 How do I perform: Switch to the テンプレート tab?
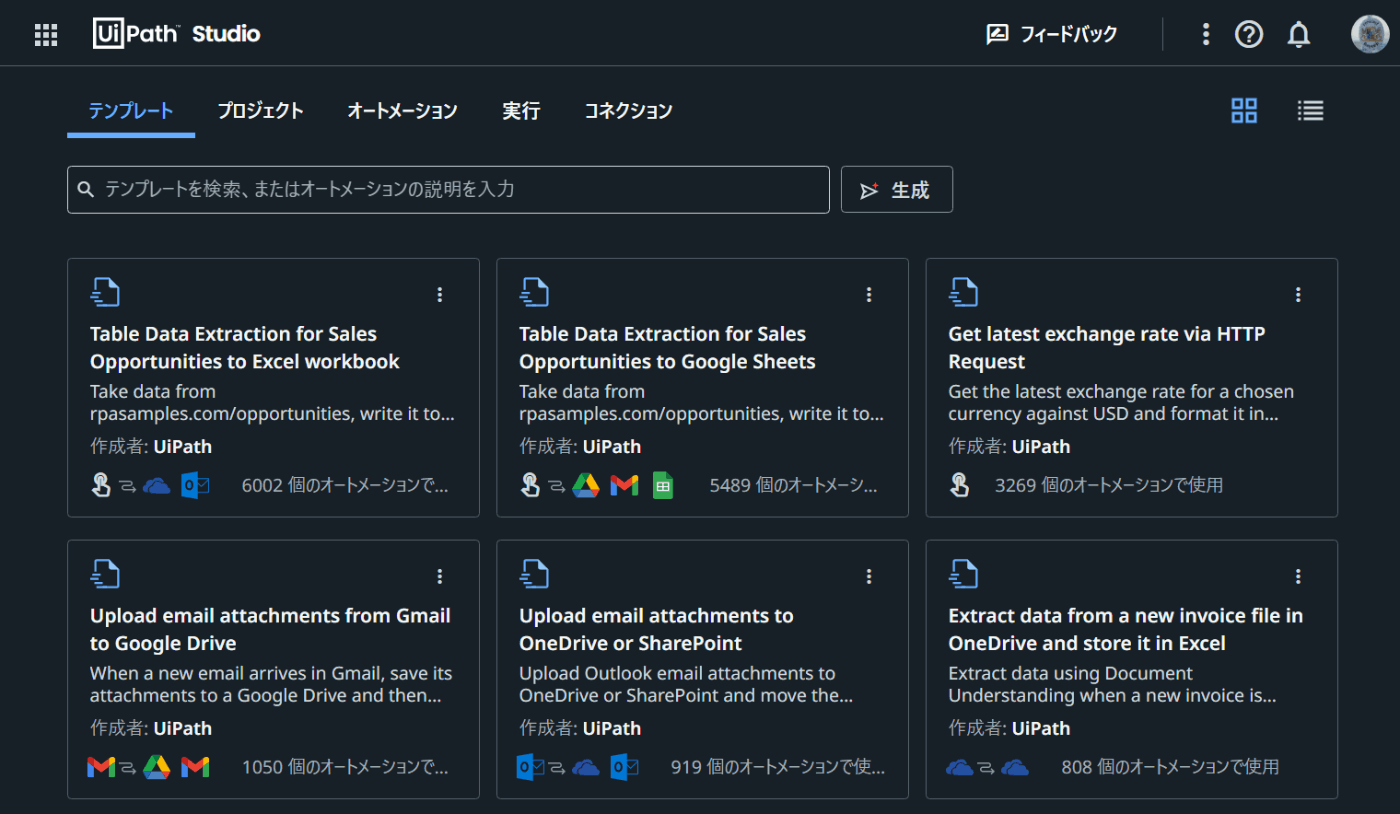point(131,111)
